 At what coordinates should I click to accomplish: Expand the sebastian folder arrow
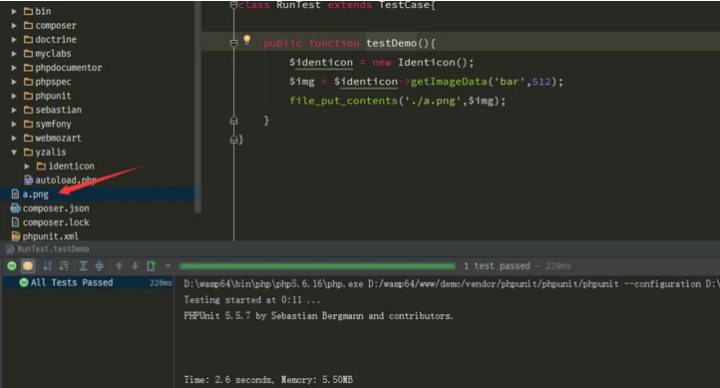(x=14, y=110)
